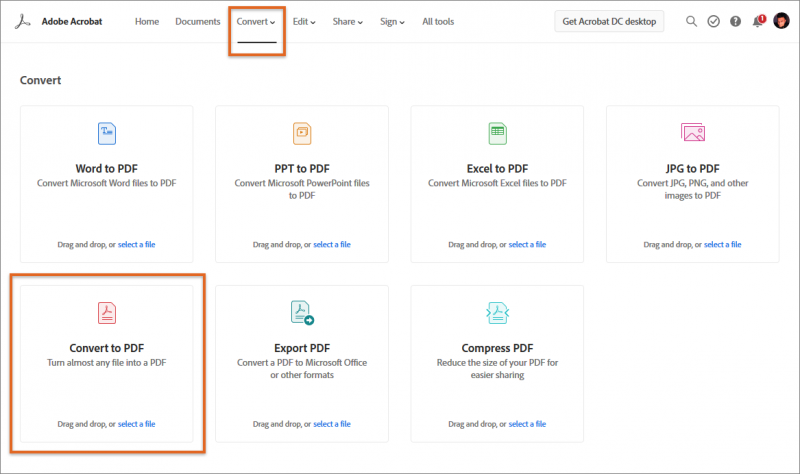Click the Adobe Acrobat brand text
Image resolution: width=800 pixels, height=474 pixels.
point(72,21)
